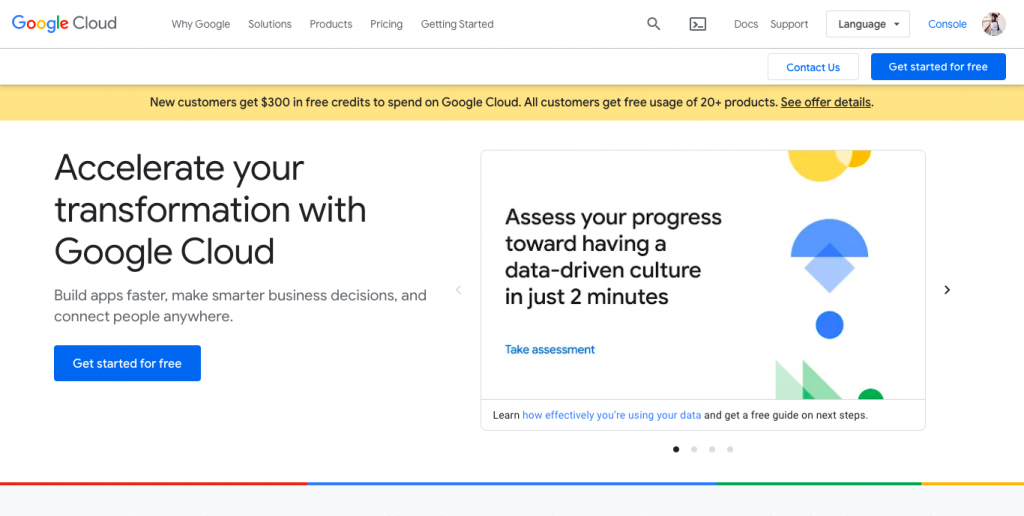Click the Assess your progress card heading
This screenshot has height=516, width=1024.
point(613,257)
